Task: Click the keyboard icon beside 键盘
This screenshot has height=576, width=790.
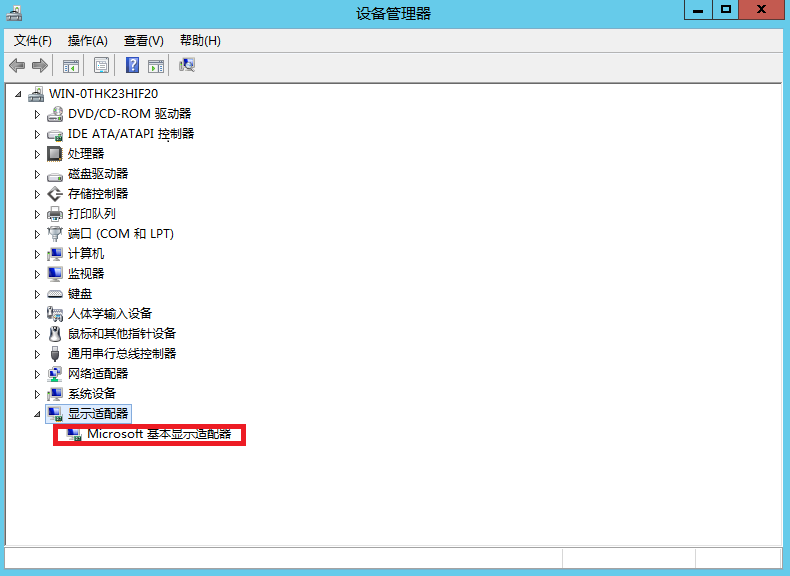Action: pyautogui.click(x=55, y=294)
